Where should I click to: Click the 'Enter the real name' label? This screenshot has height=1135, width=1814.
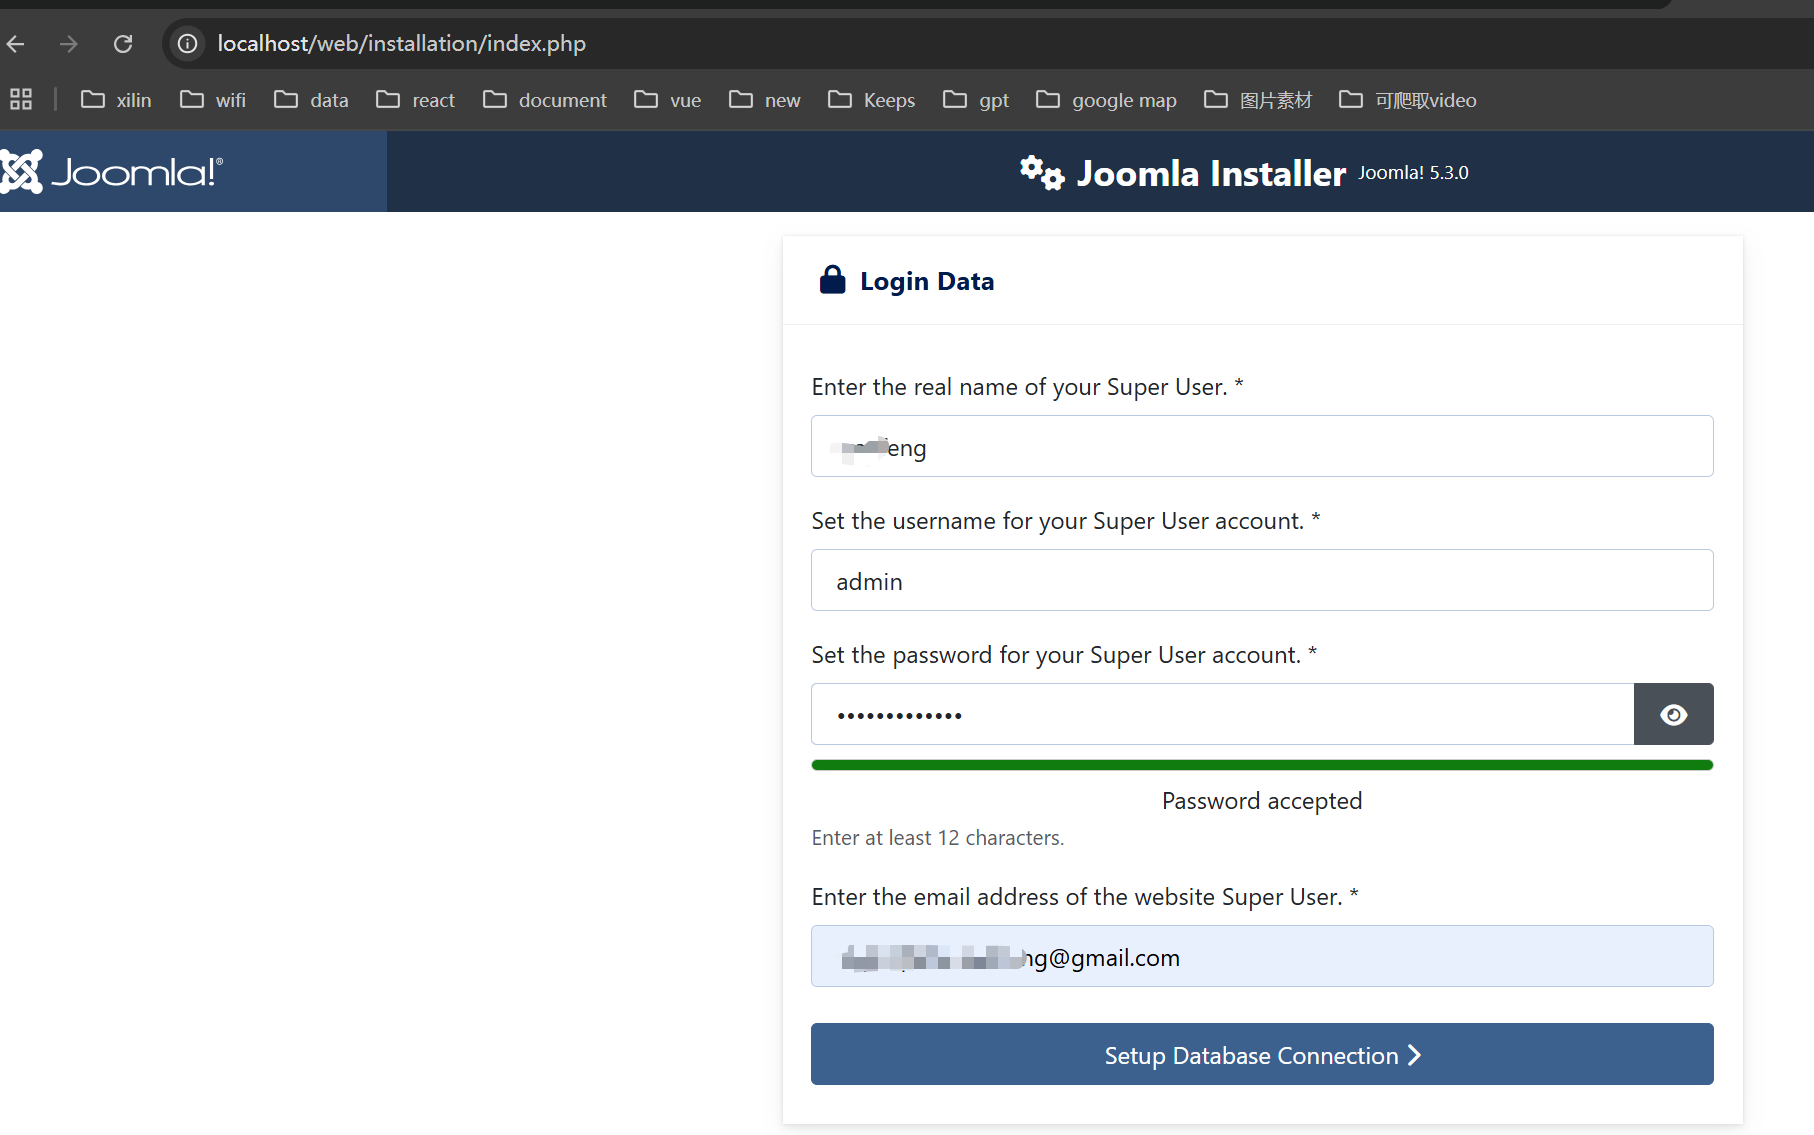tap(1027, 387)
